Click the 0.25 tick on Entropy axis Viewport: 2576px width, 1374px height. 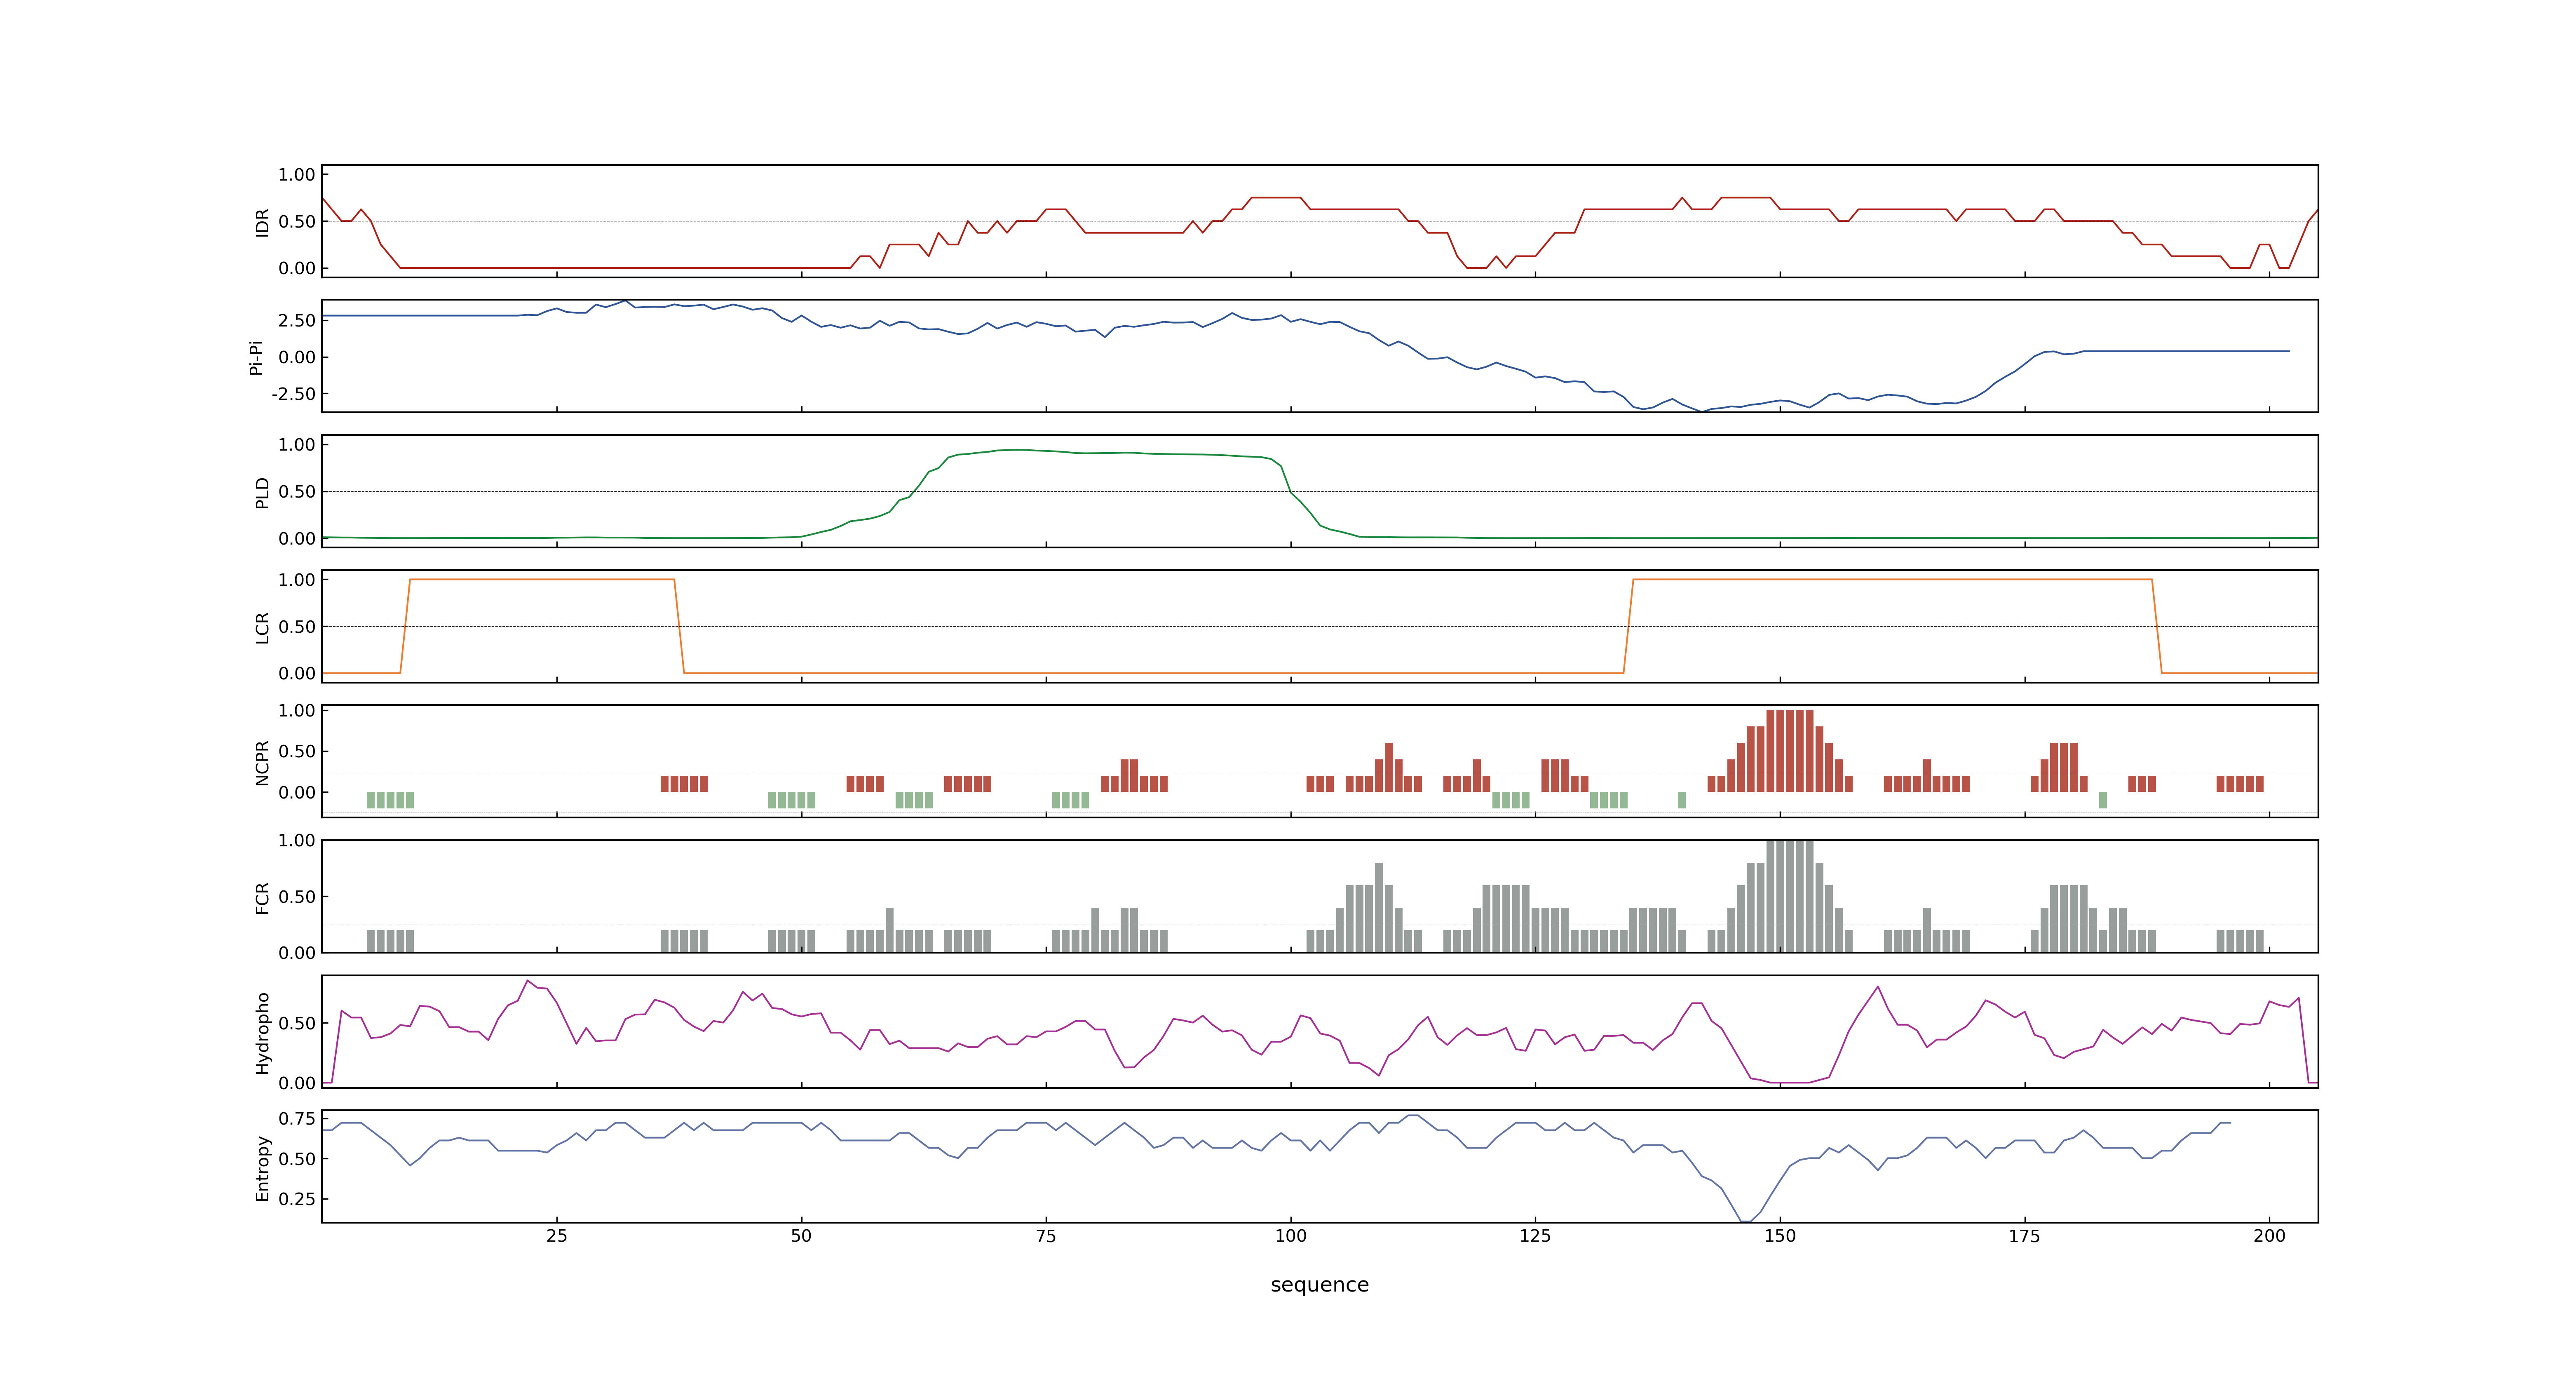[x=297, y=1198]
